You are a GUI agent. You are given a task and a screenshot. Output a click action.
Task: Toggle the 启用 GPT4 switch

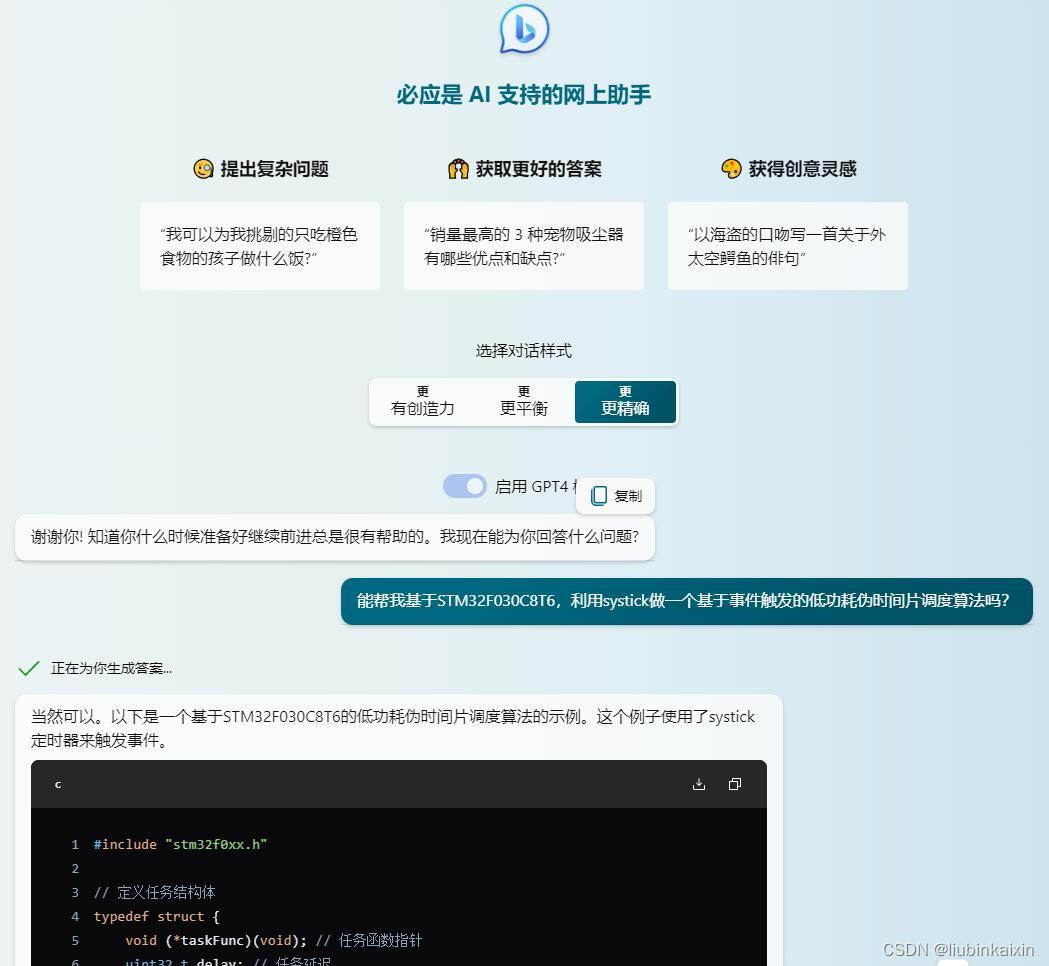coord(465,486)
